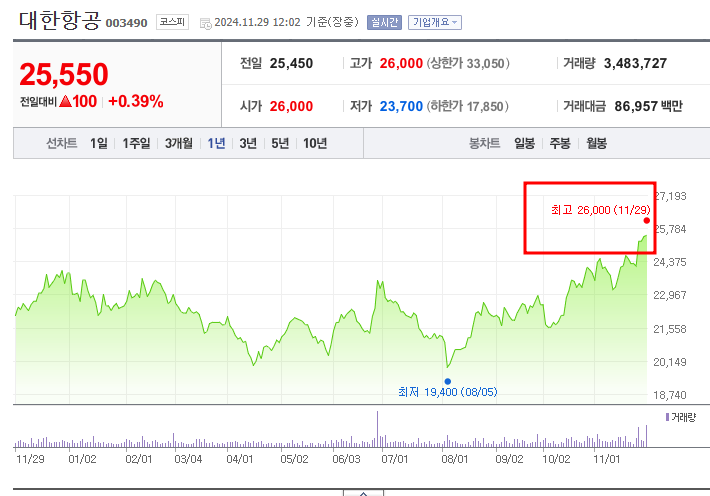The width and height of the screenshot is (710, 496).
Task: Click the 시가 value 26,000
Action: [x=291, y=106]
